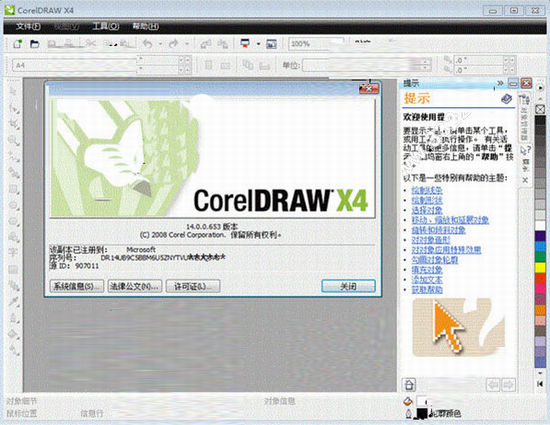550x425 pixels.
Task: Open the application launcher icon
Action: pos(245,44)
